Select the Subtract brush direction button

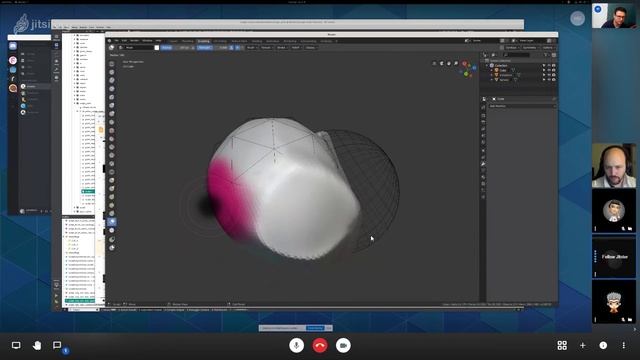(x=242, y=48)
